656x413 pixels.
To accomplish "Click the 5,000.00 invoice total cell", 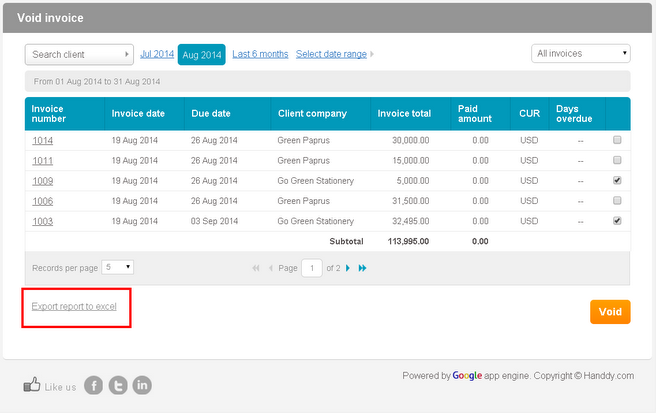I will coord(413,181).
